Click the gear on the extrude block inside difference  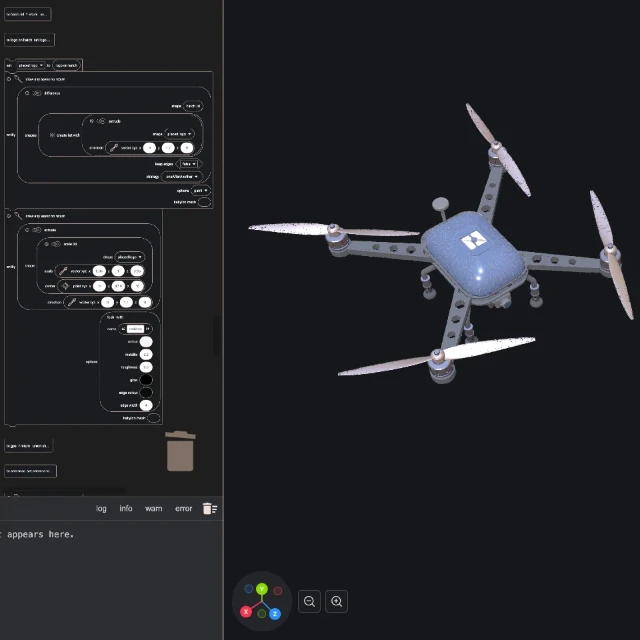pos(92,121)
